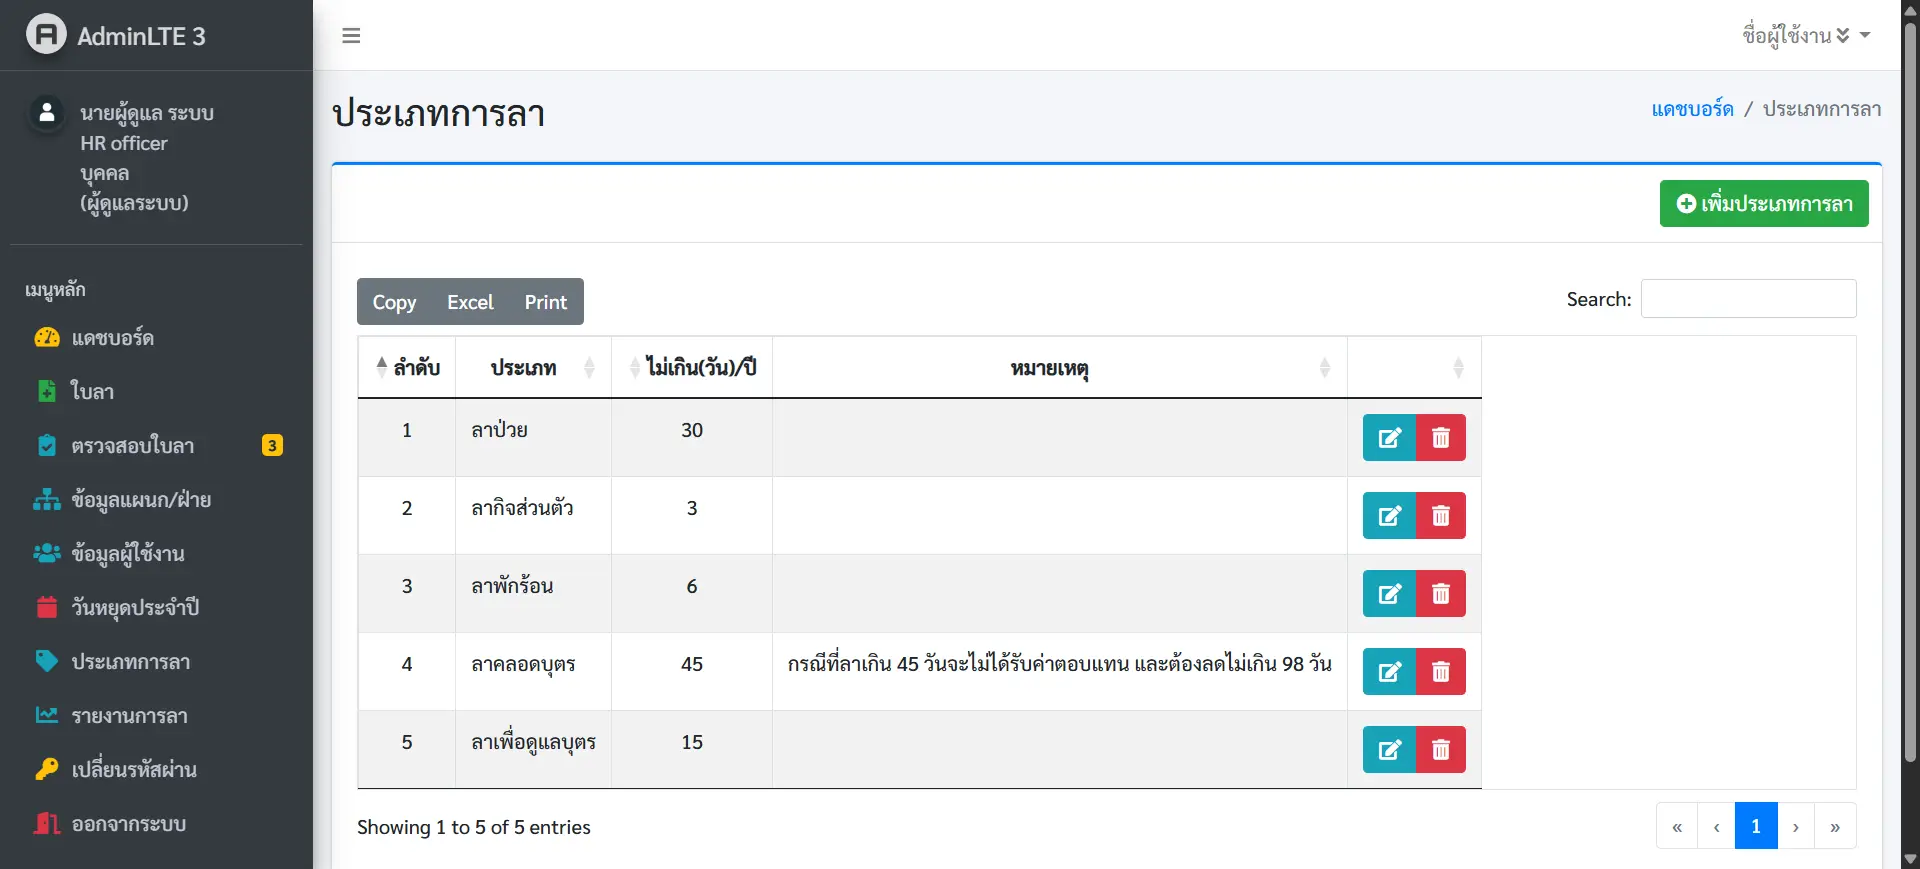Click the ลาเพื่อดูแลบุตร cell text

coord(533,742)
